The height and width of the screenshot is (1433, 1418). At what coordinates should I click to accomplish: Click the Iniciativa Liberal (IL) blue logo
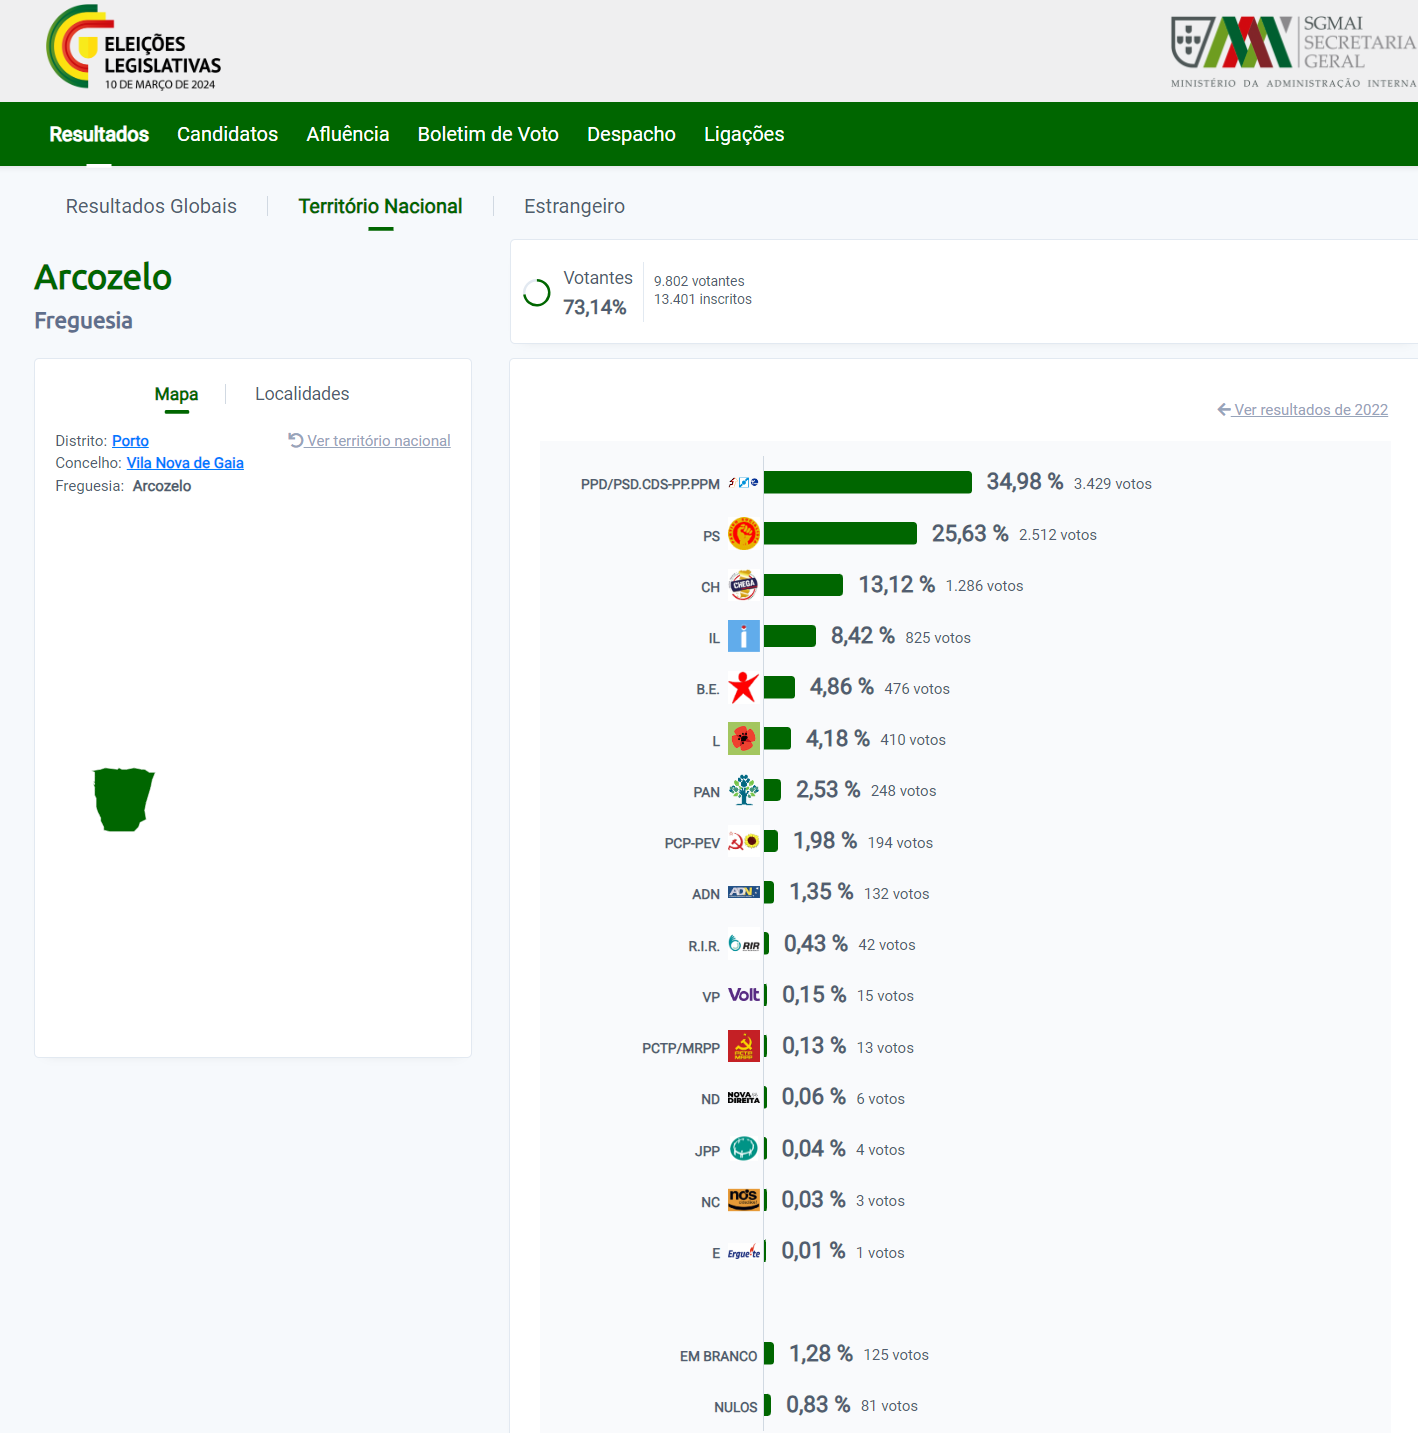coord(743,636)
